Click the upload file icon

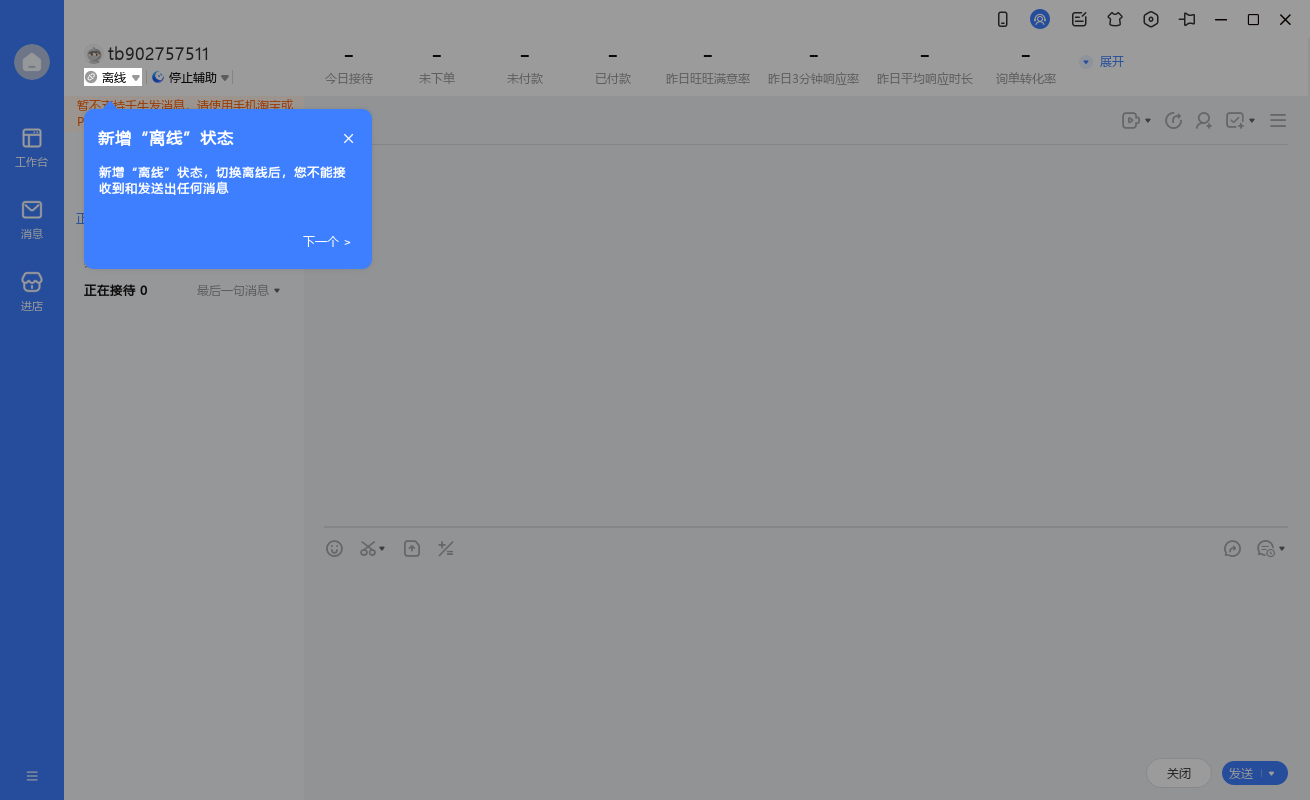pyautogui.click(x=412, y=548)
